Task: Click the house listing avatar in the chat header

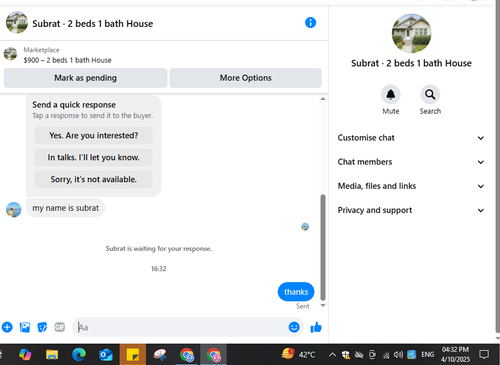Action: pyautogui.click(x=17, y=23)
